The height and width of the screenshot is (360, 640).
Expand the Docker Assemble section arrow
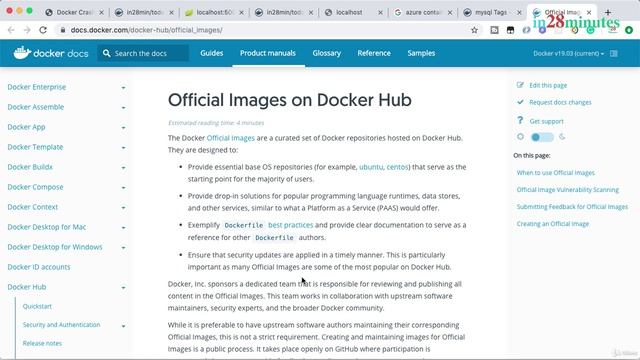123,107
